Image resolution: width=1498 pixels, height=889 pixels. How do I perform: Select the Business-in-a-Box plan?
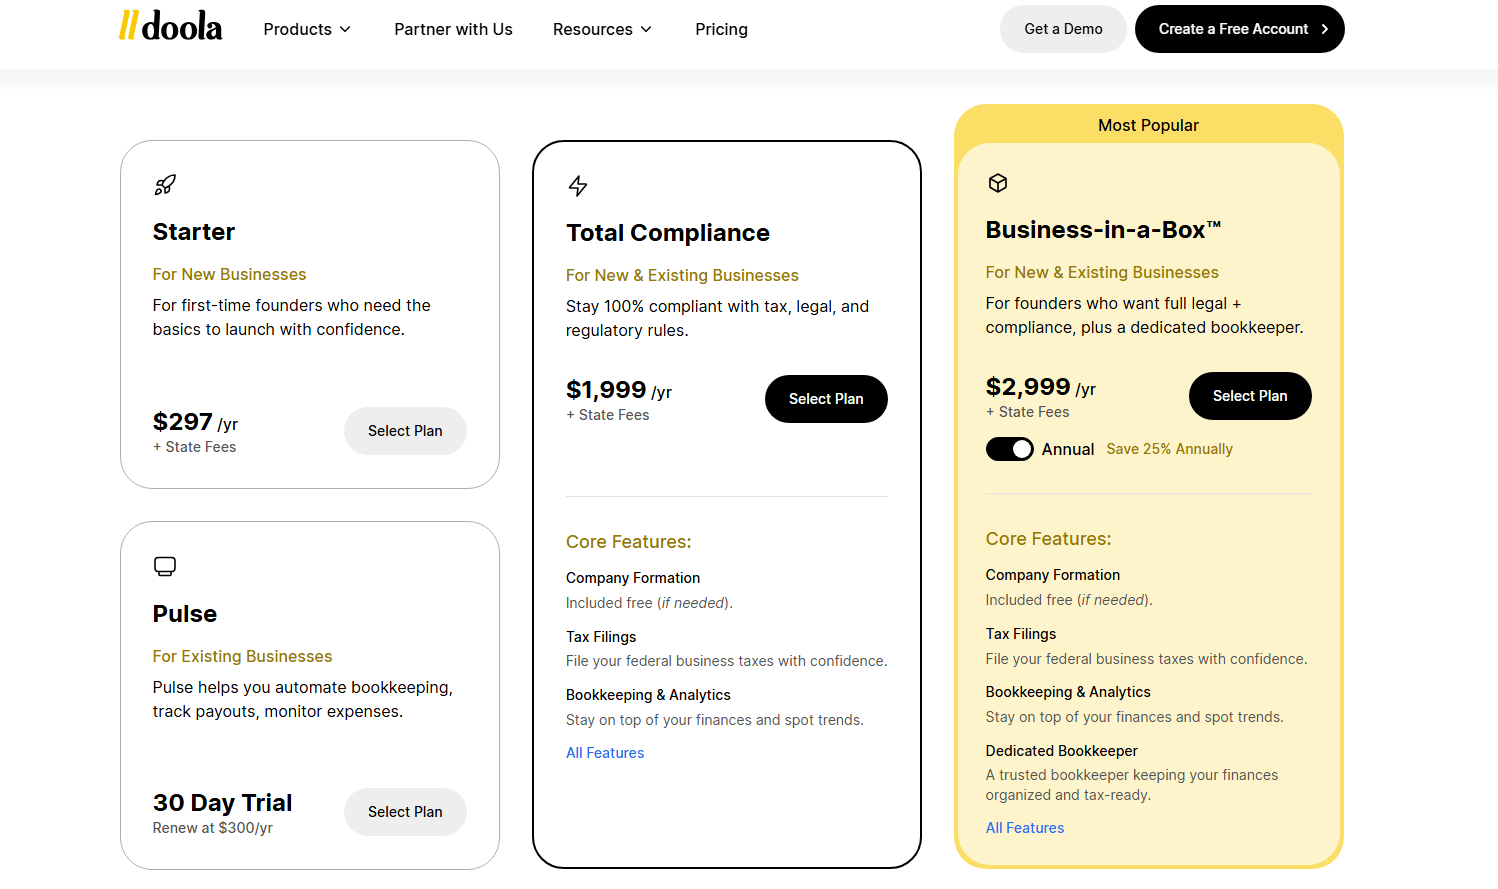coord(1250,396)
